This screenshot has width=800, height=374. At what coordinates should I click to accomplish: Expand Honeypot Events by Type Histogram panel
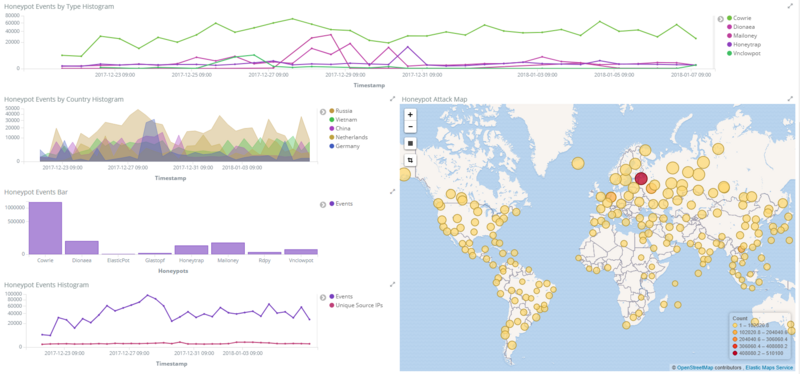pos(790,6)
